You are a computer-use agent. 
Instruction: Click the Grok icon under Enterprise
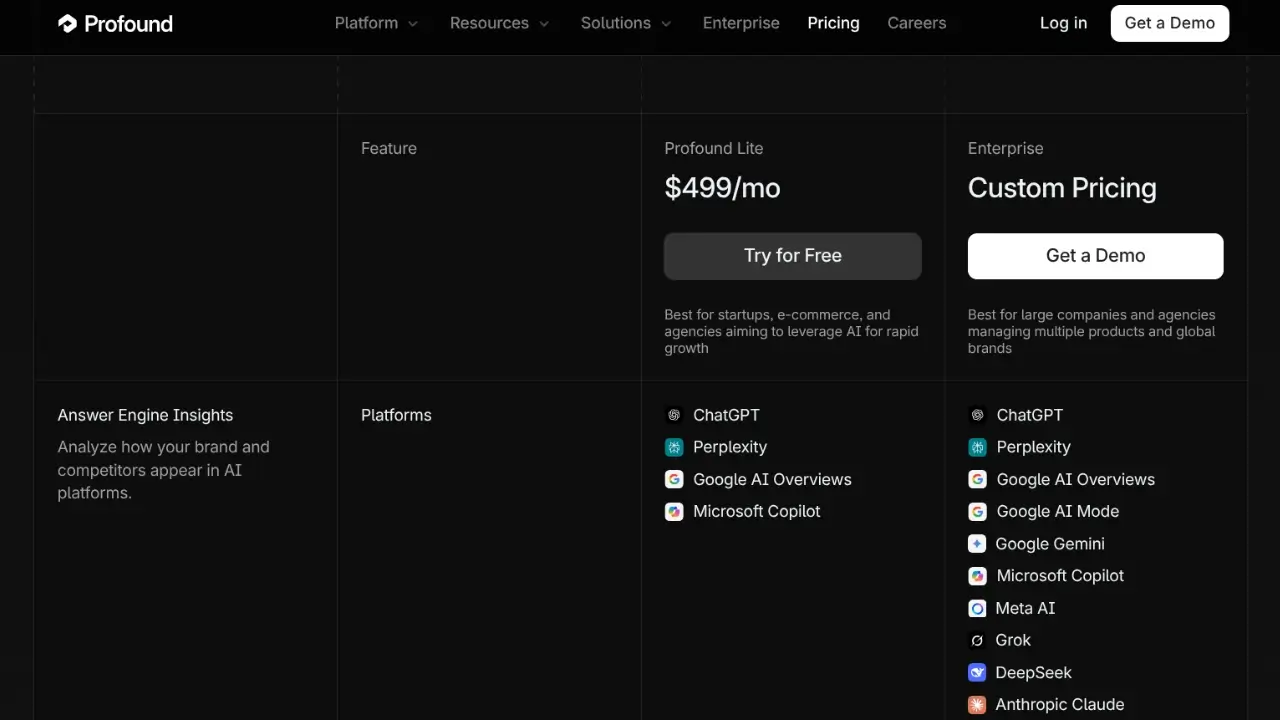click(978, 640)
